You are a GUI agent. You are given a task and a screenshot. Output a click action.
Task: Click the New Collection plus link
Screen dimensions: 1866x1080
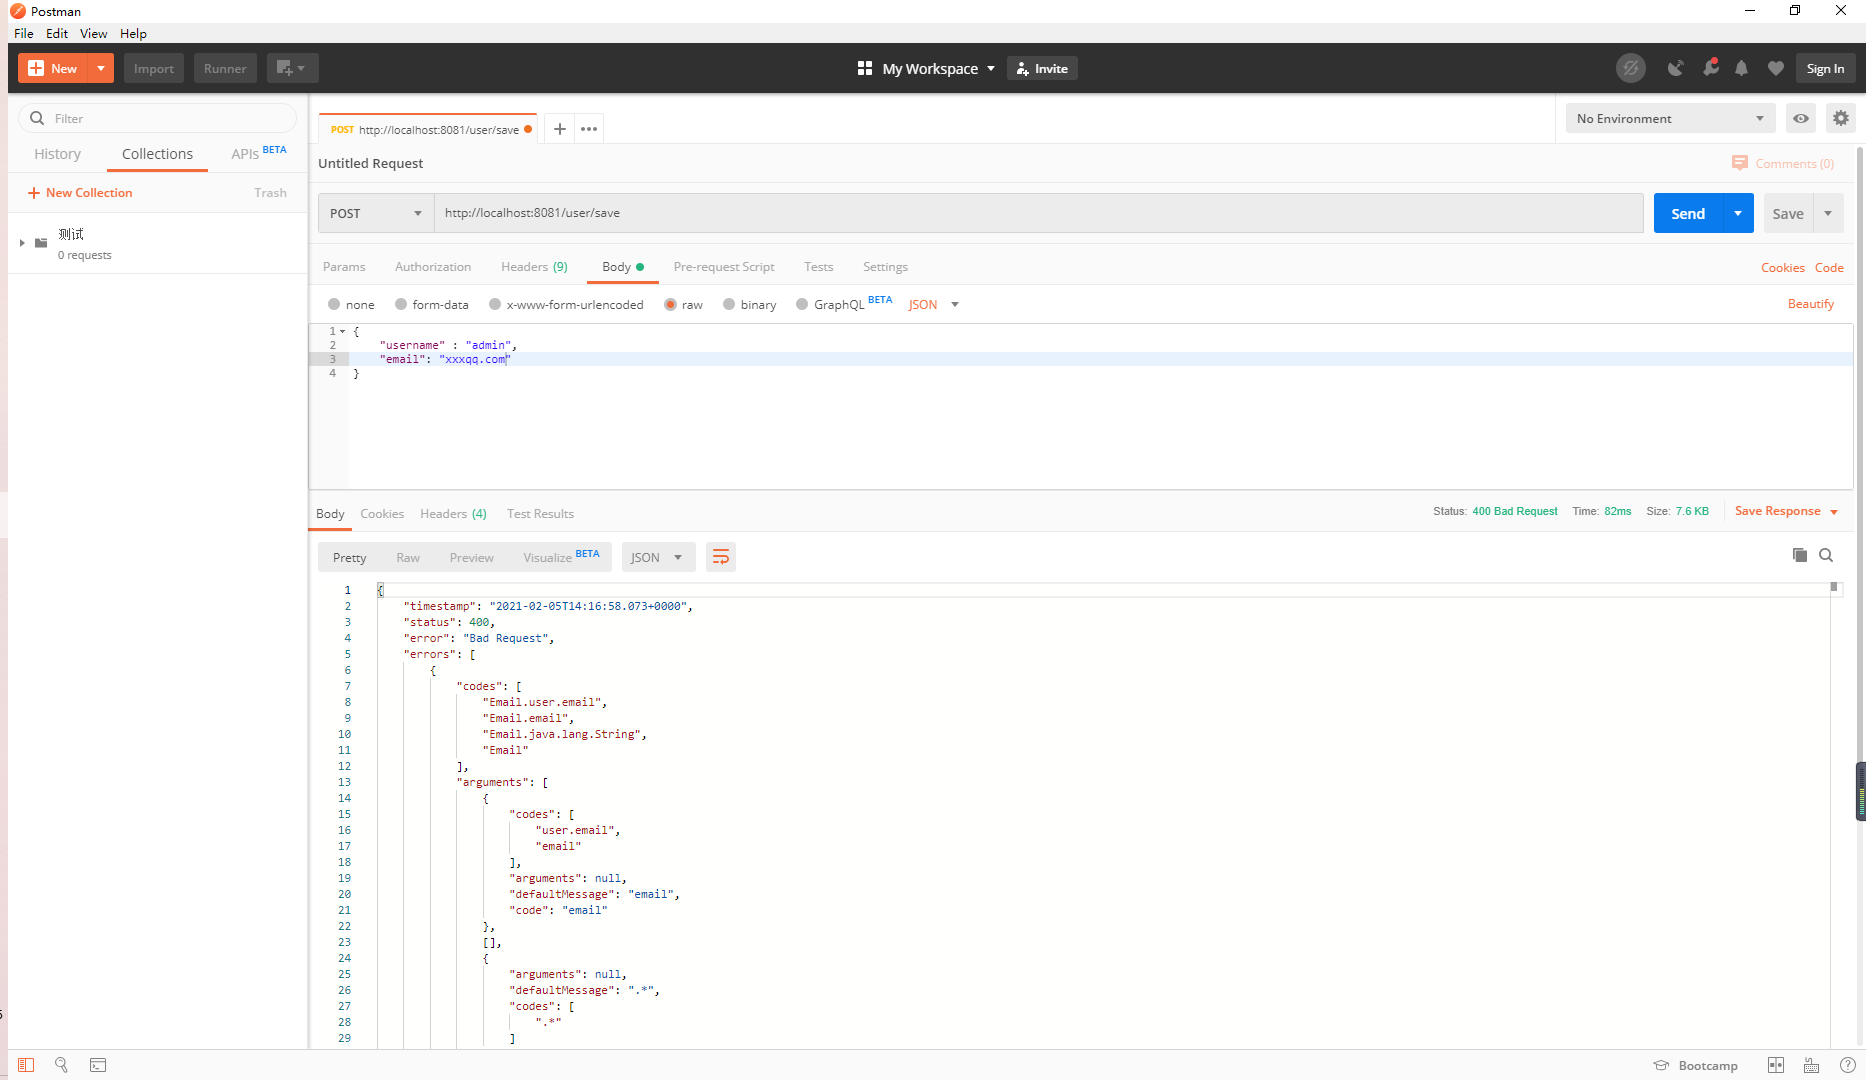(x=80, y=193)
